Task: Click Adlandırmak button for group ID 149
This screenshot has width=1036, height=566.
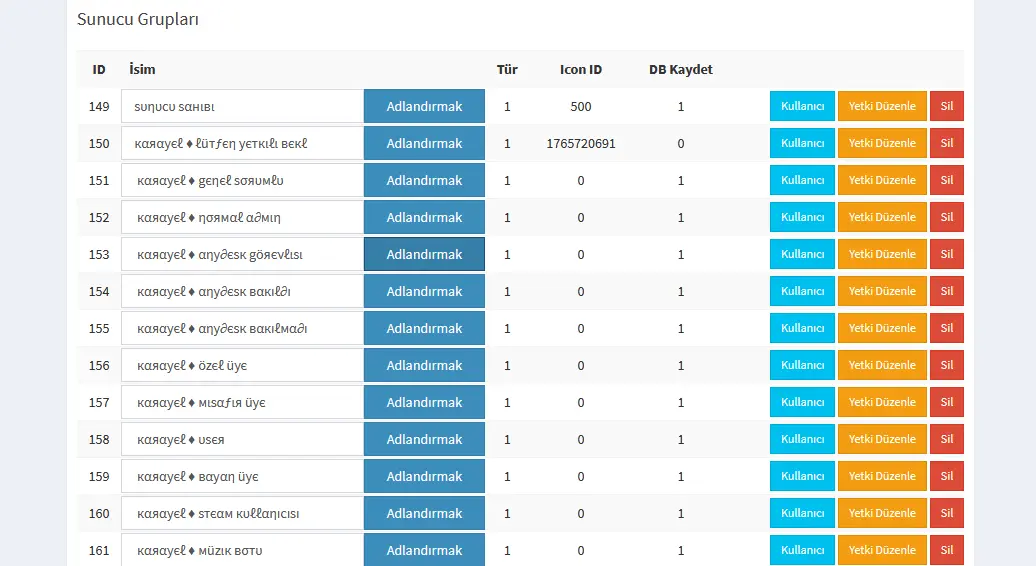Action: point(424,107)
